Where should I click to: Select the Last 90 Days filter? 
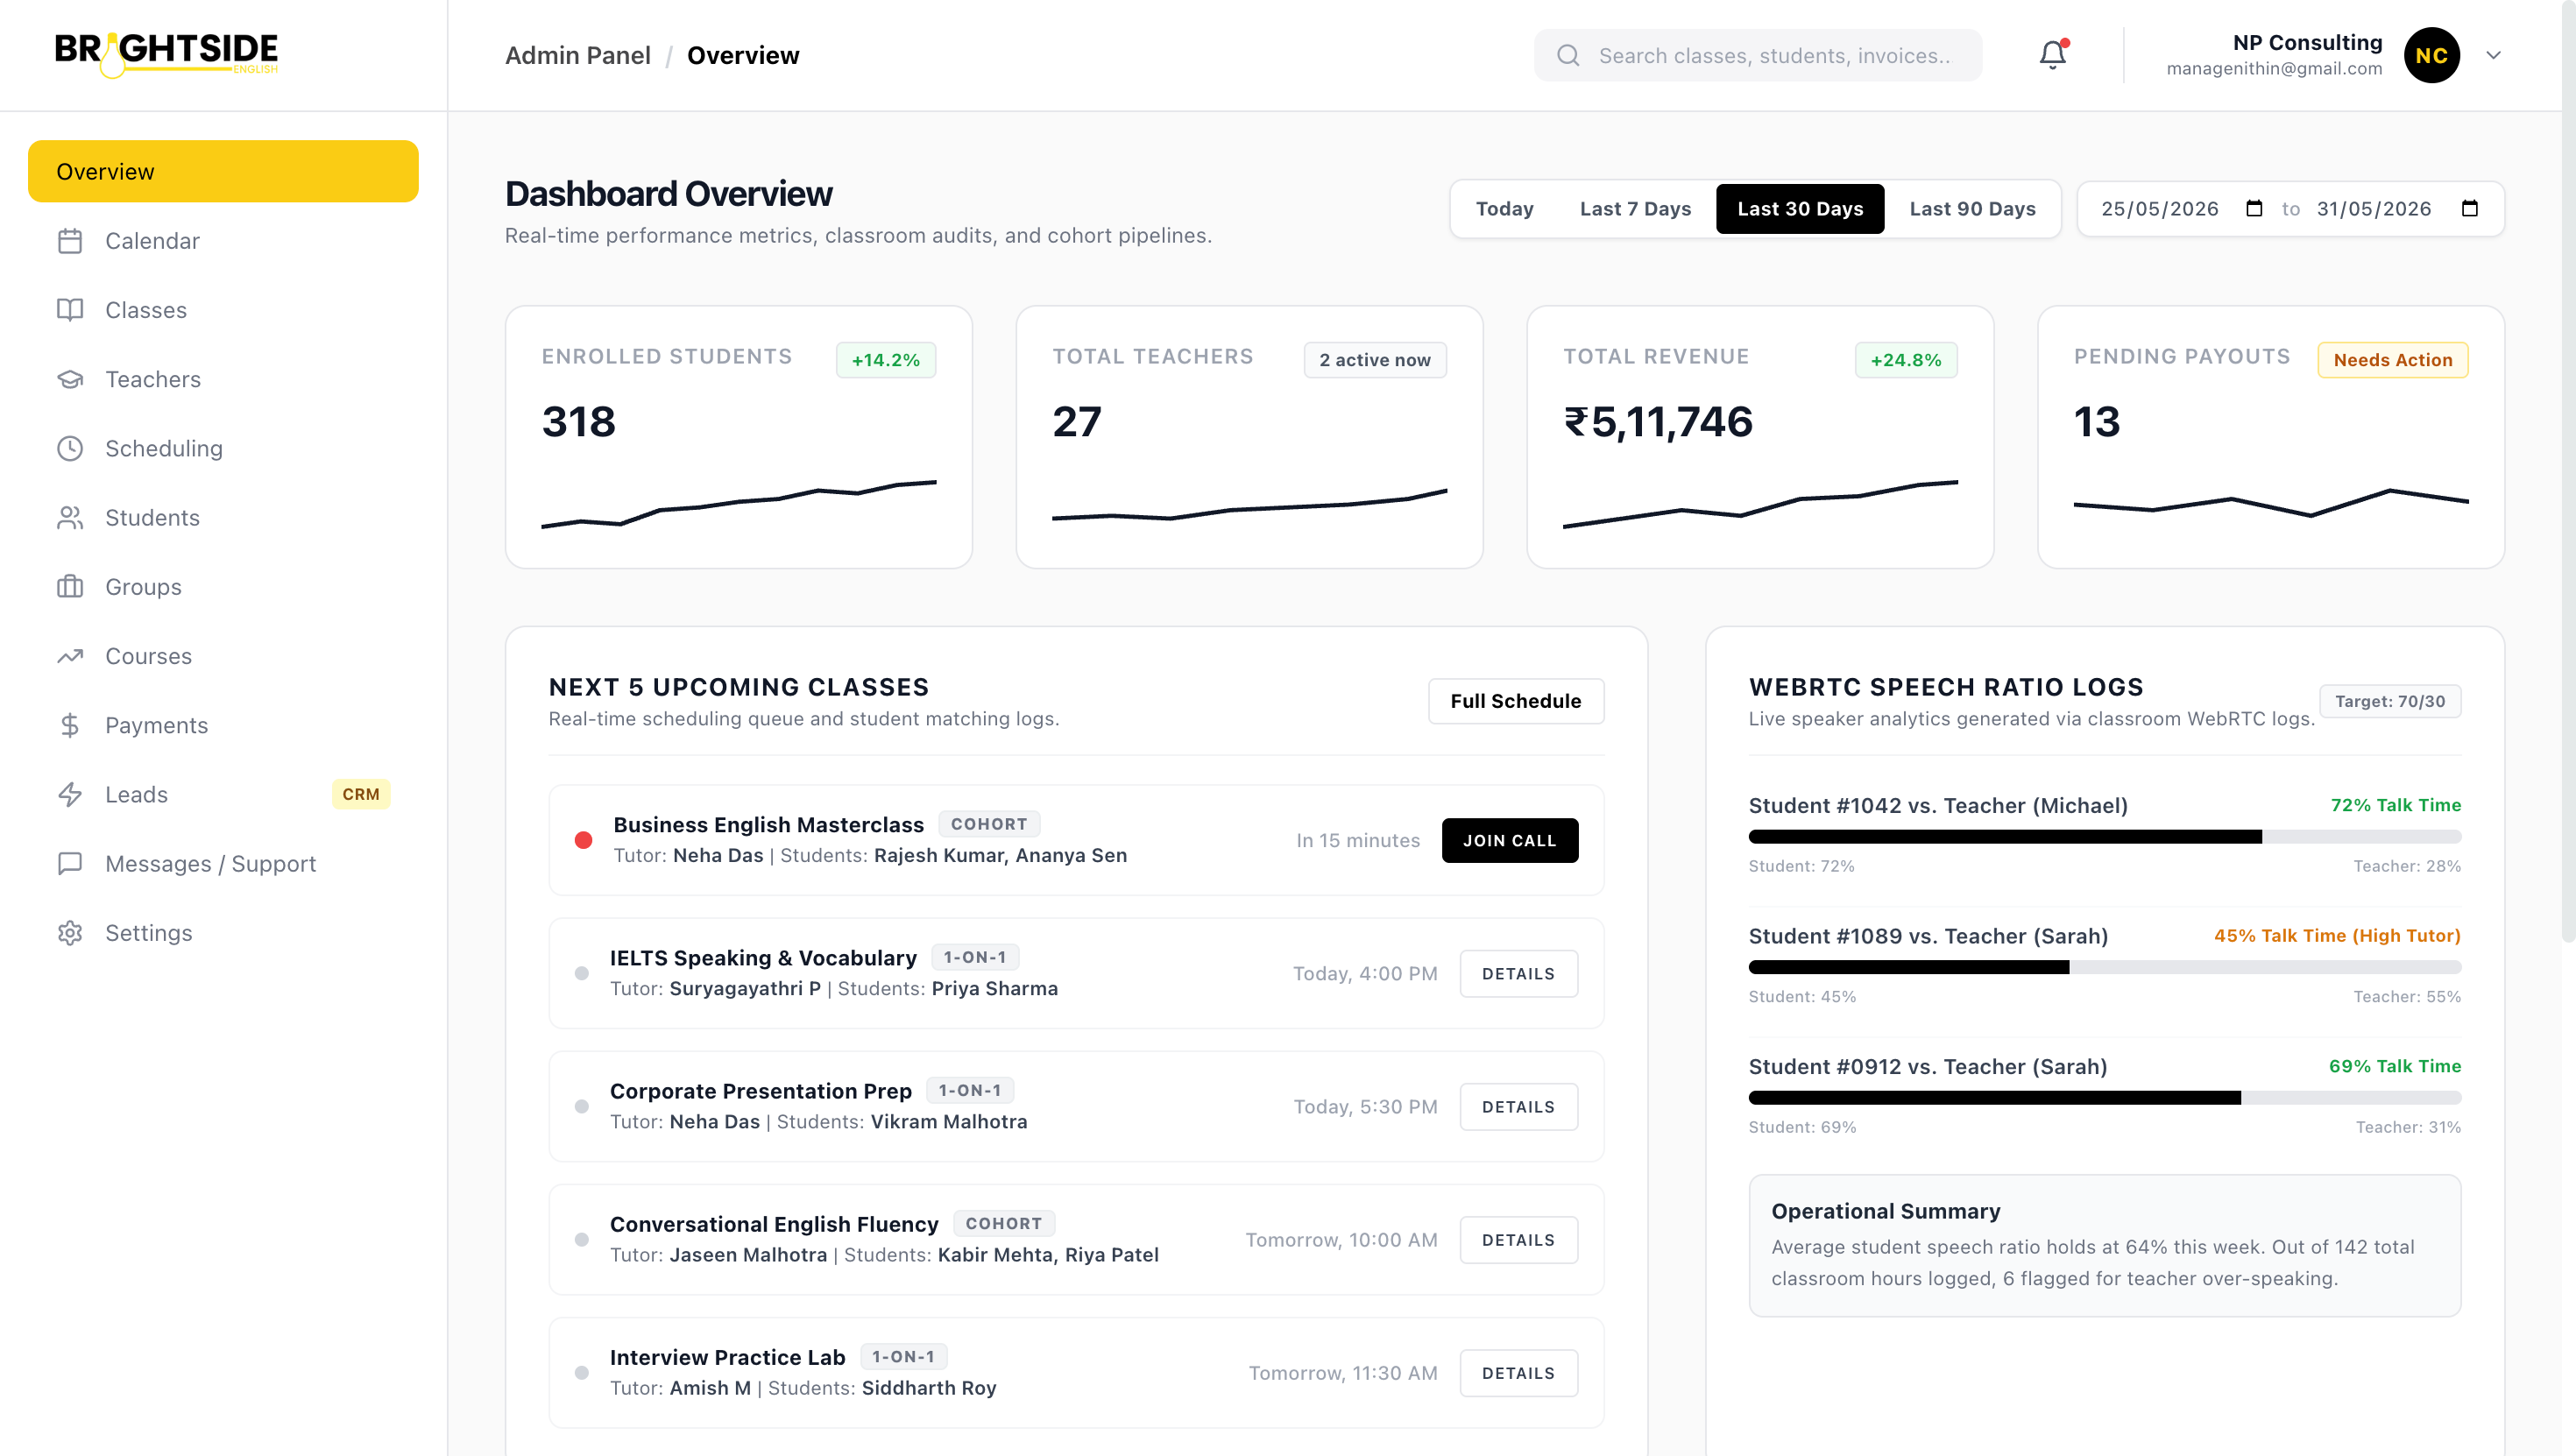1972,208
